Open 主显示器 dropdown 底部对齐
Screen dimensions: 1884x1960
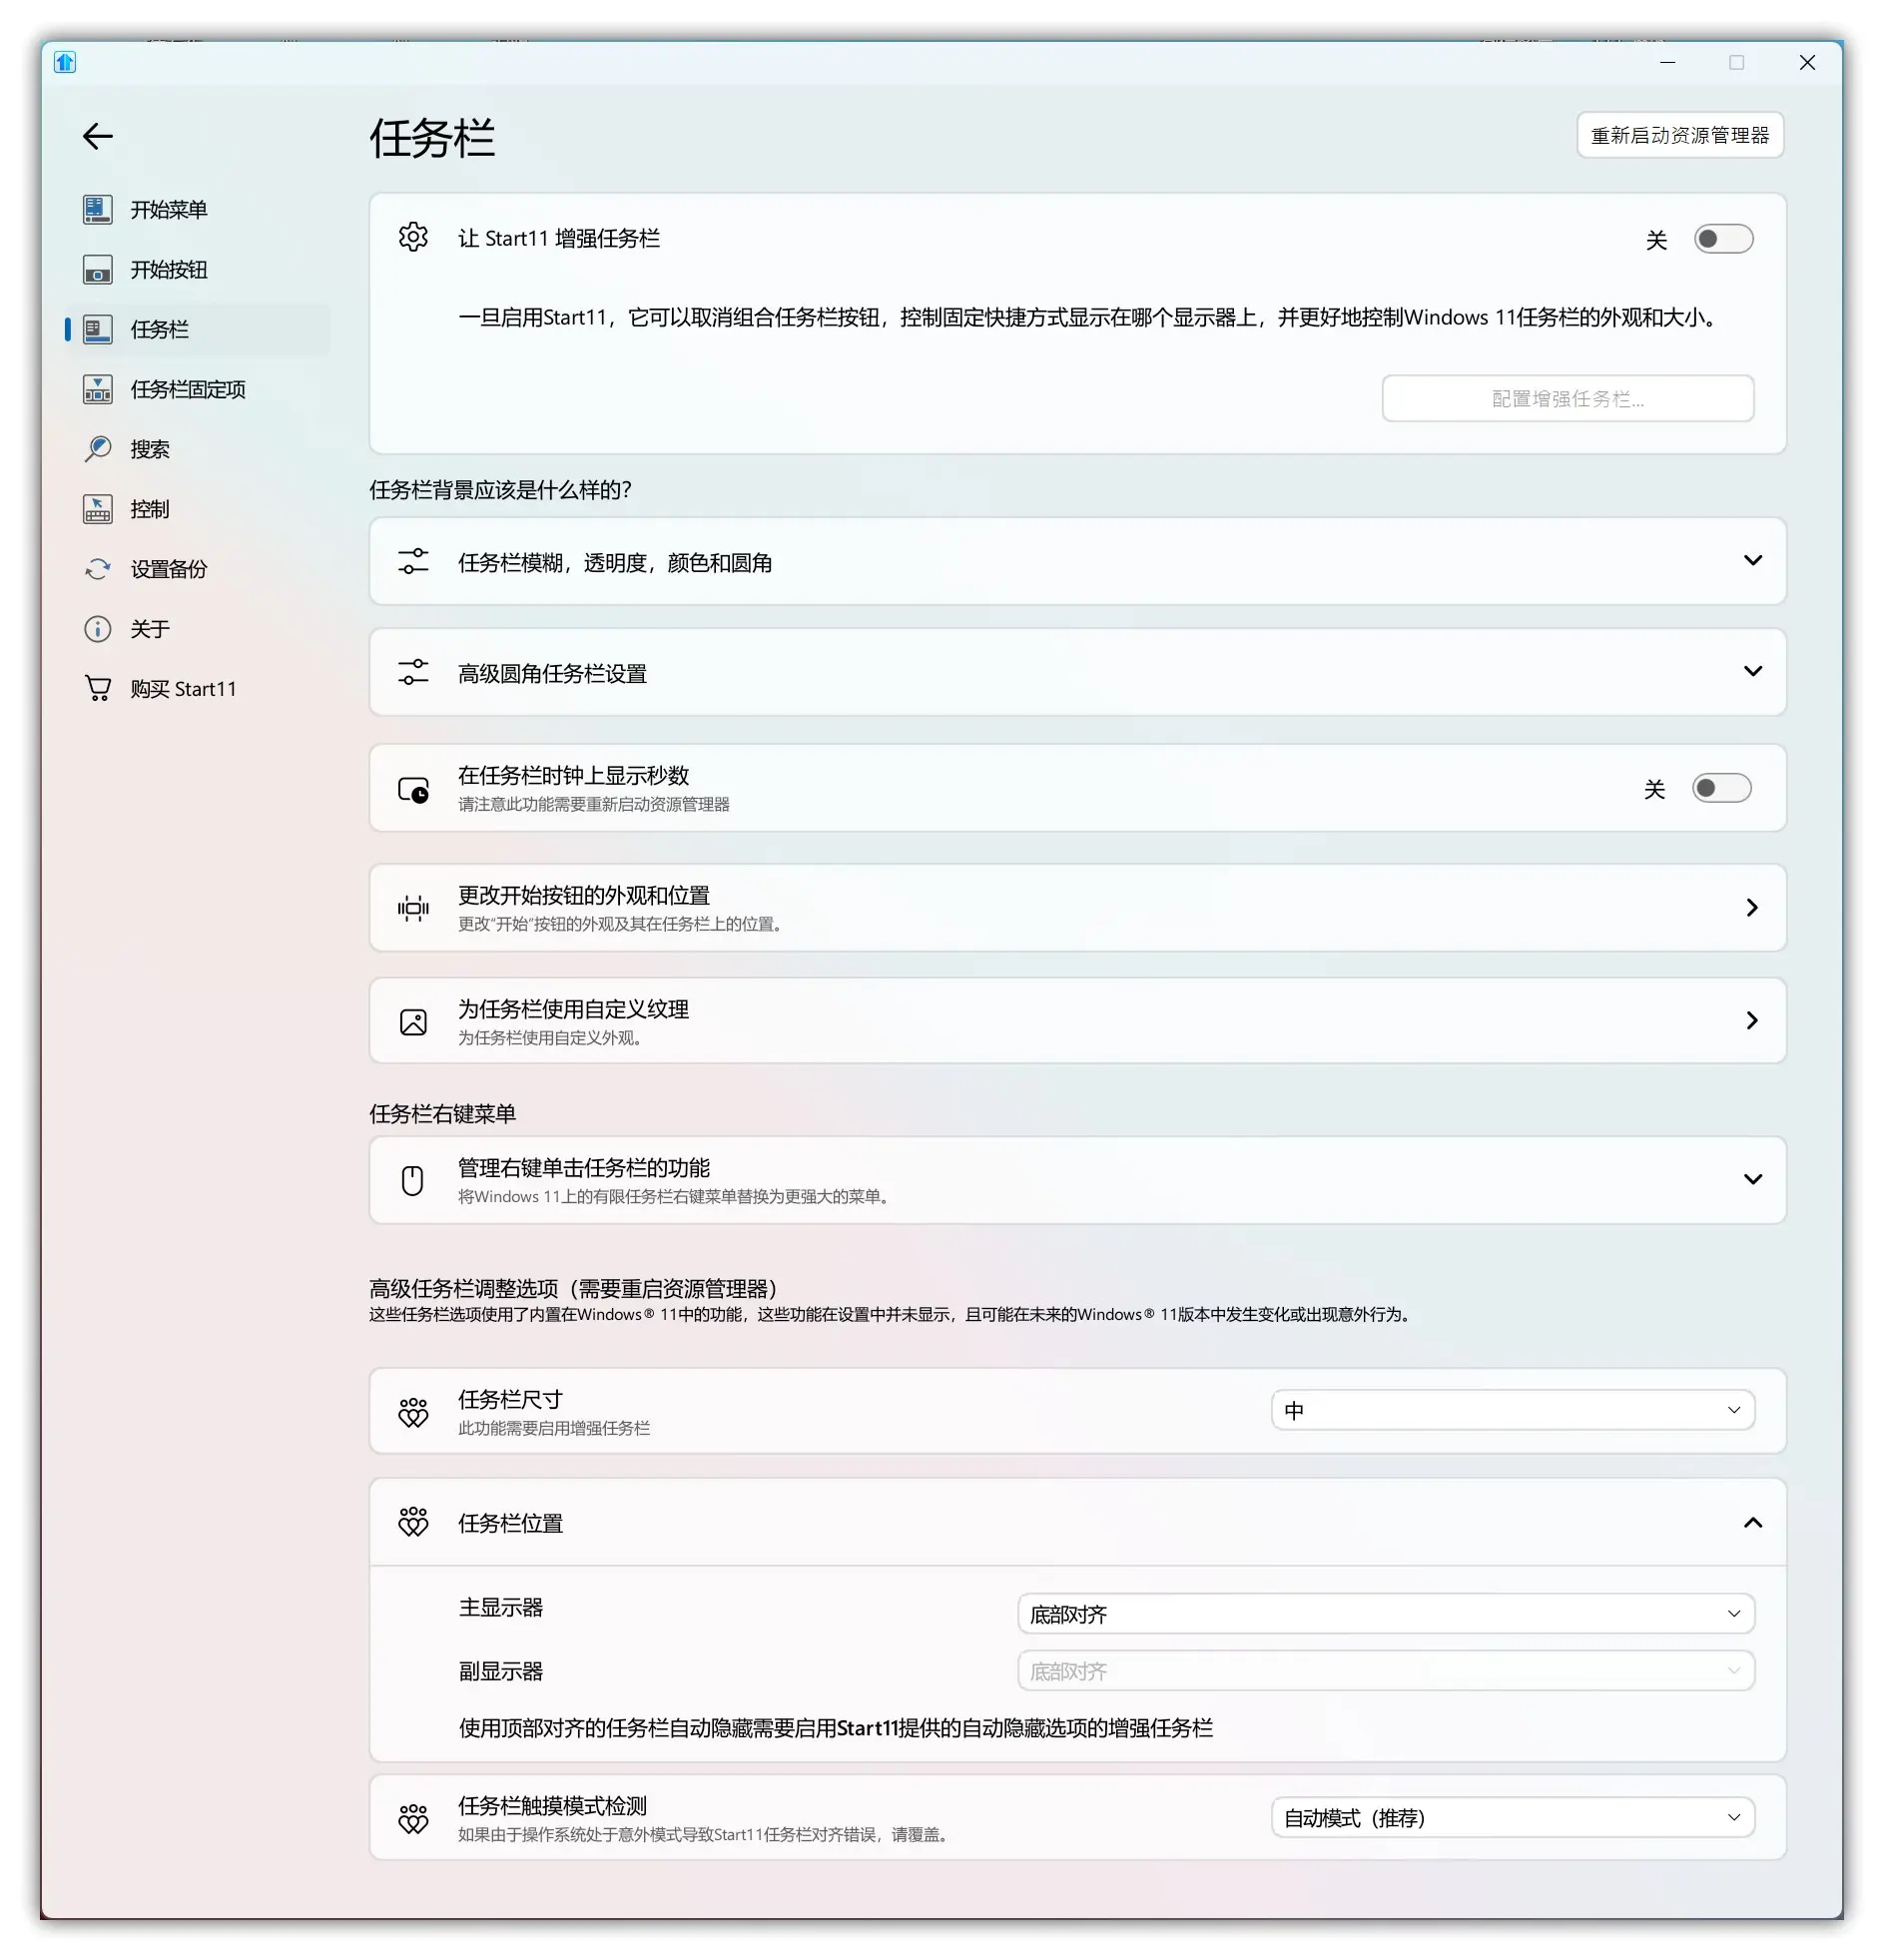point(1386,1613)
